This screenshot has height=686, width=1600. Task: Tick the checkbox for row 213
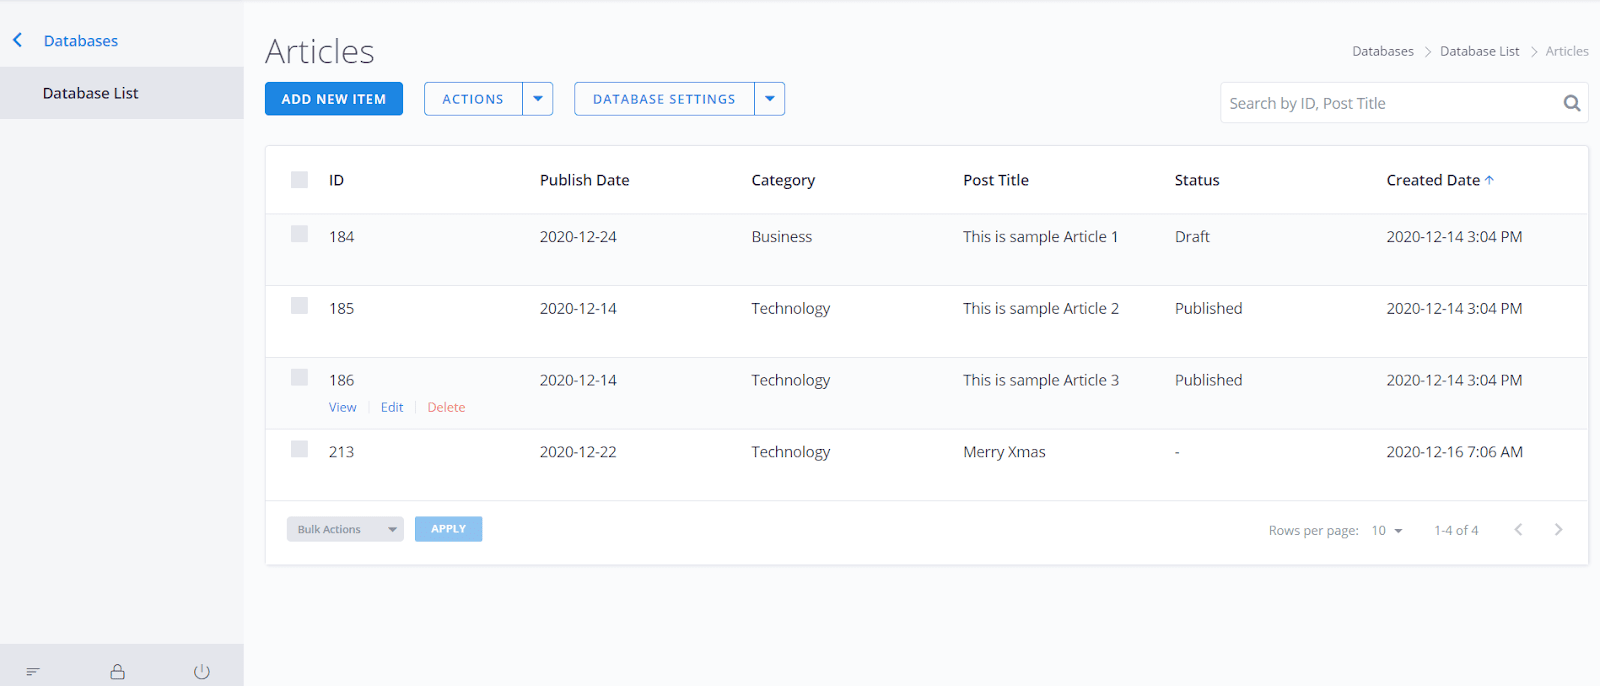click(299, 449)
